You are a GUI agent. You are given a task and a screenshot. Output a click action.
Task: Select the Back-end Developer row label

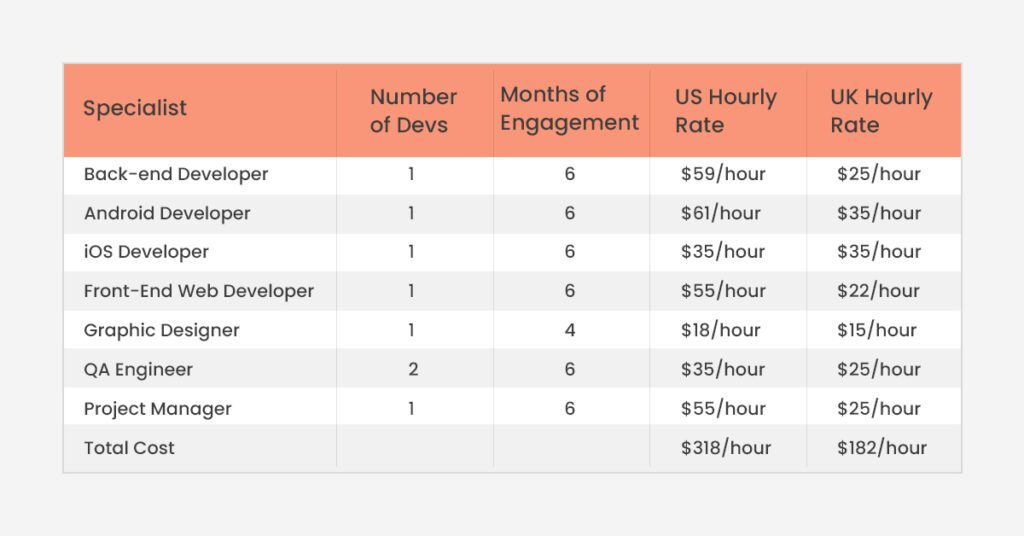176,174
